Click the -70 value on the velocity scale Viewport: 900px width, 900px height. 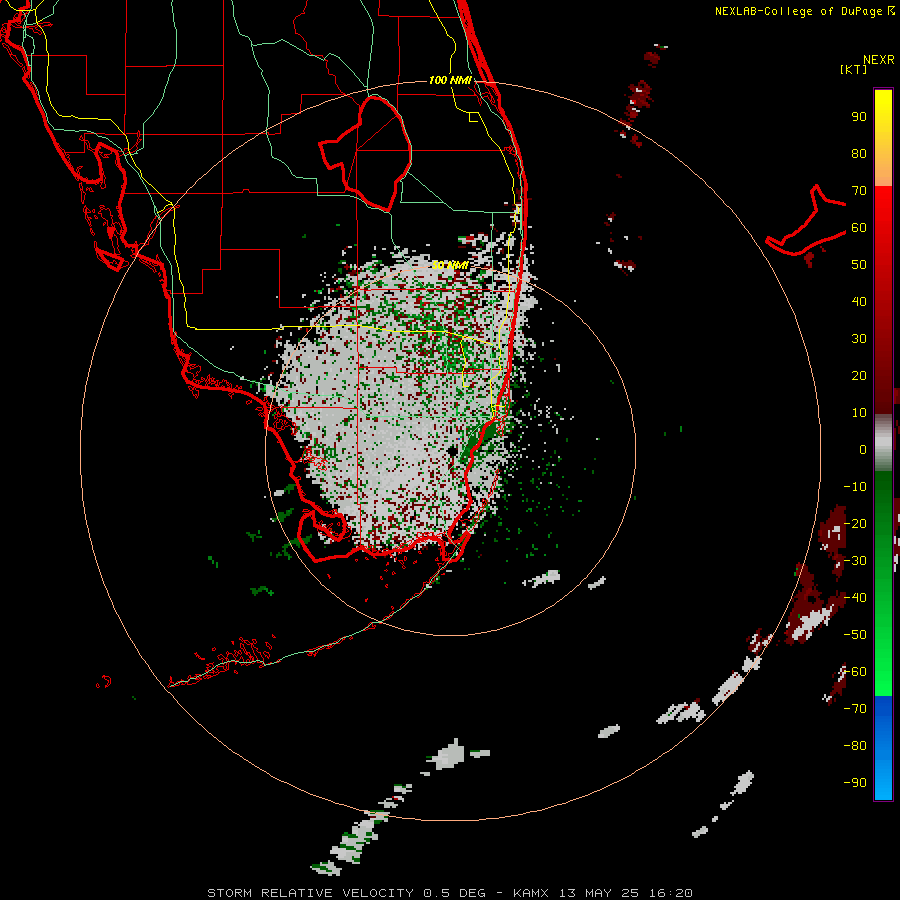[x=855, y=709]
